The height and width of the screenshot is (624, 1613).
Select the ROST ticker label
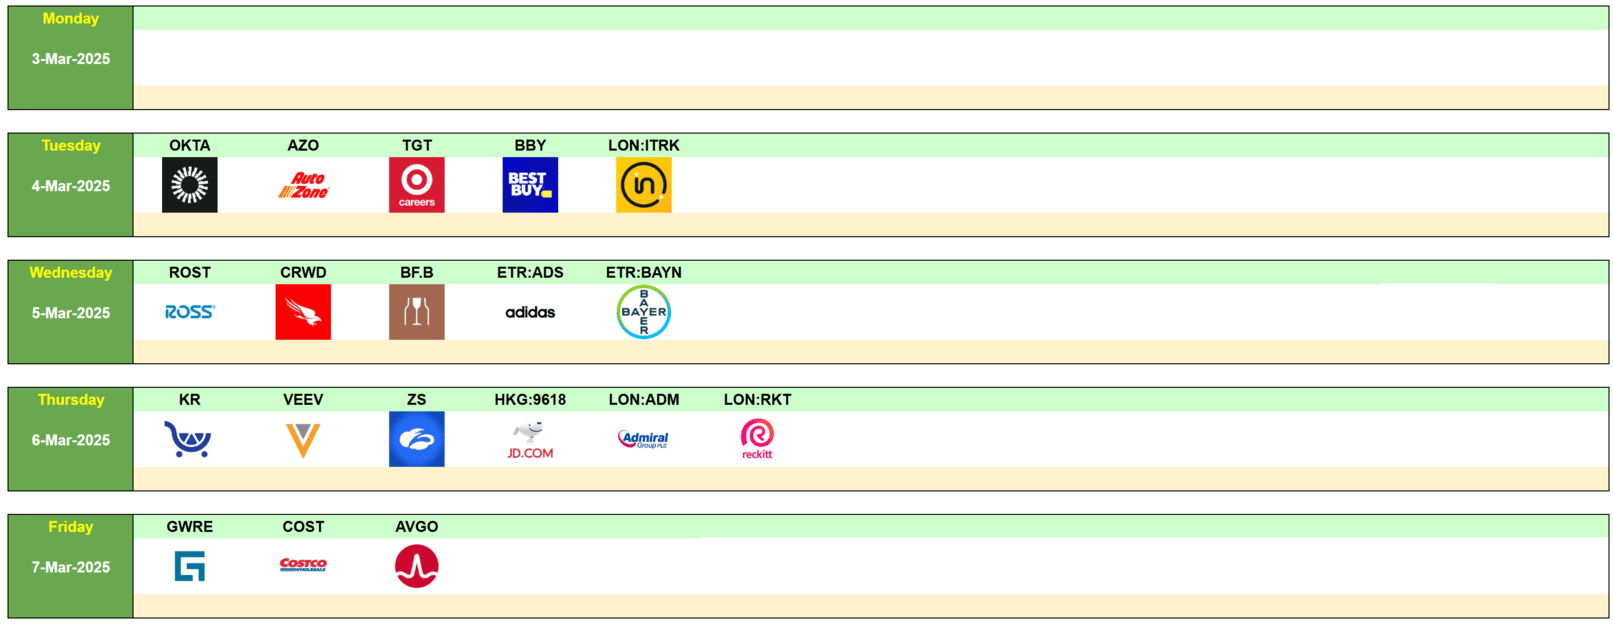[190, 272]
